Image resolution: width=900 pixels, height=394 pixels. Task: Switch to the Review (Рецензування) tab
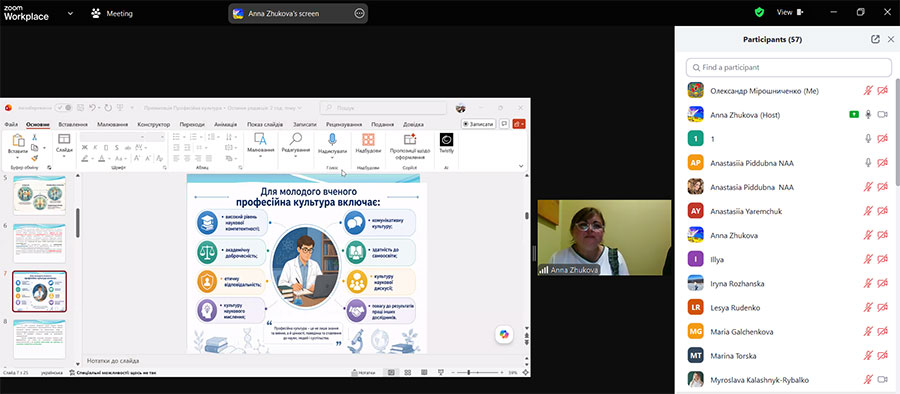(344, 124)
